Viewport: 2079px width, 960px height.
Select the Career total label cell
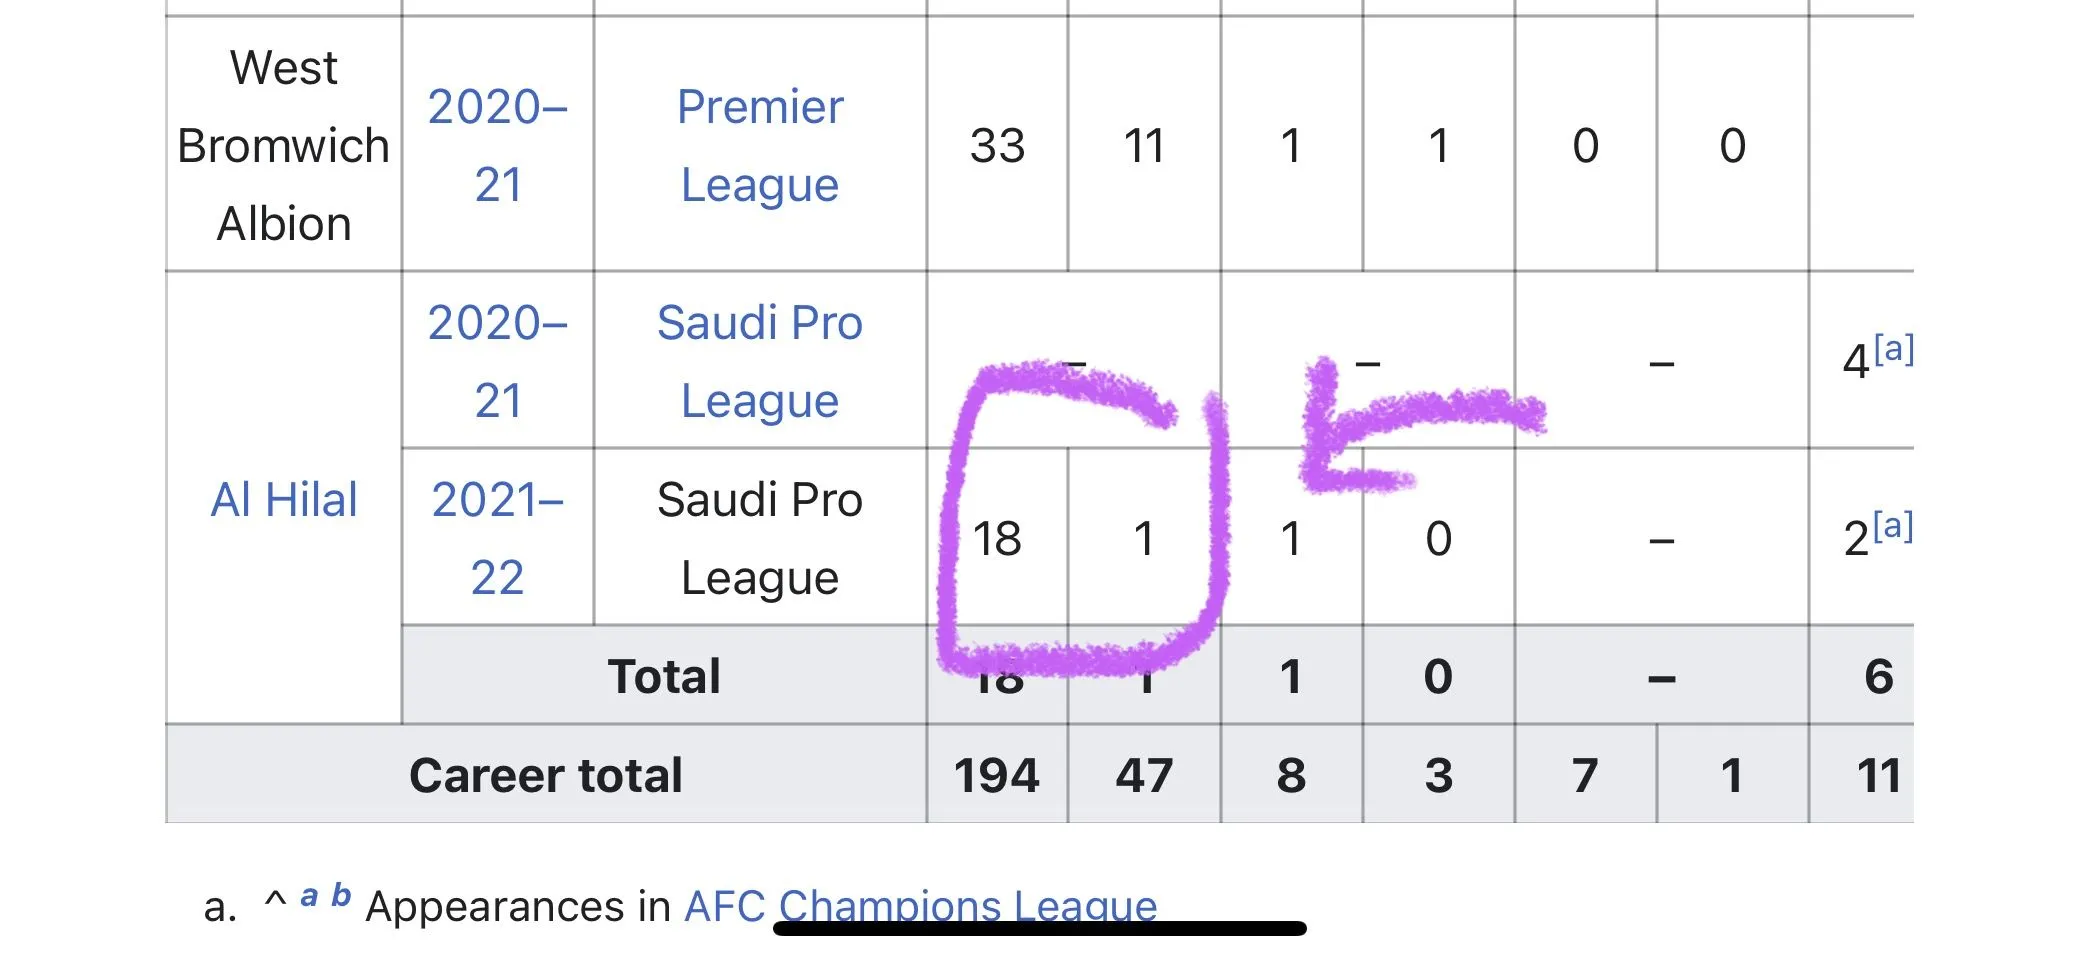[x=546, y=775]
